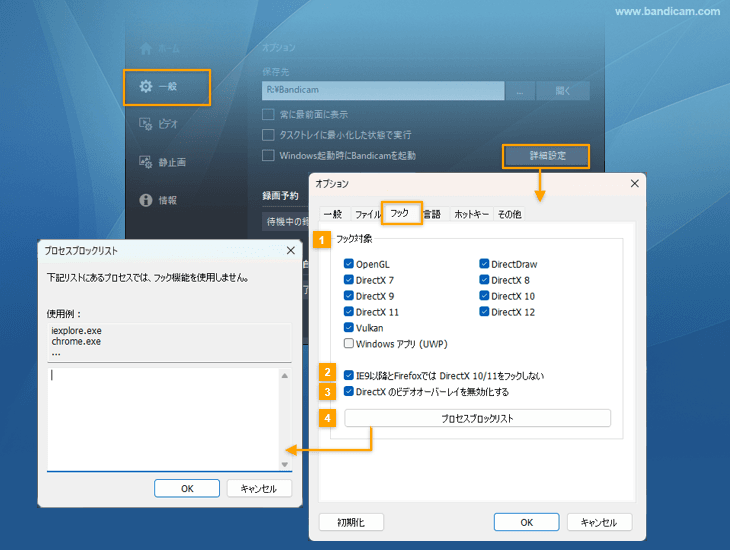Screen dimensions: 730x550
Task: Click inside the process block list text area
Action: 160,417
